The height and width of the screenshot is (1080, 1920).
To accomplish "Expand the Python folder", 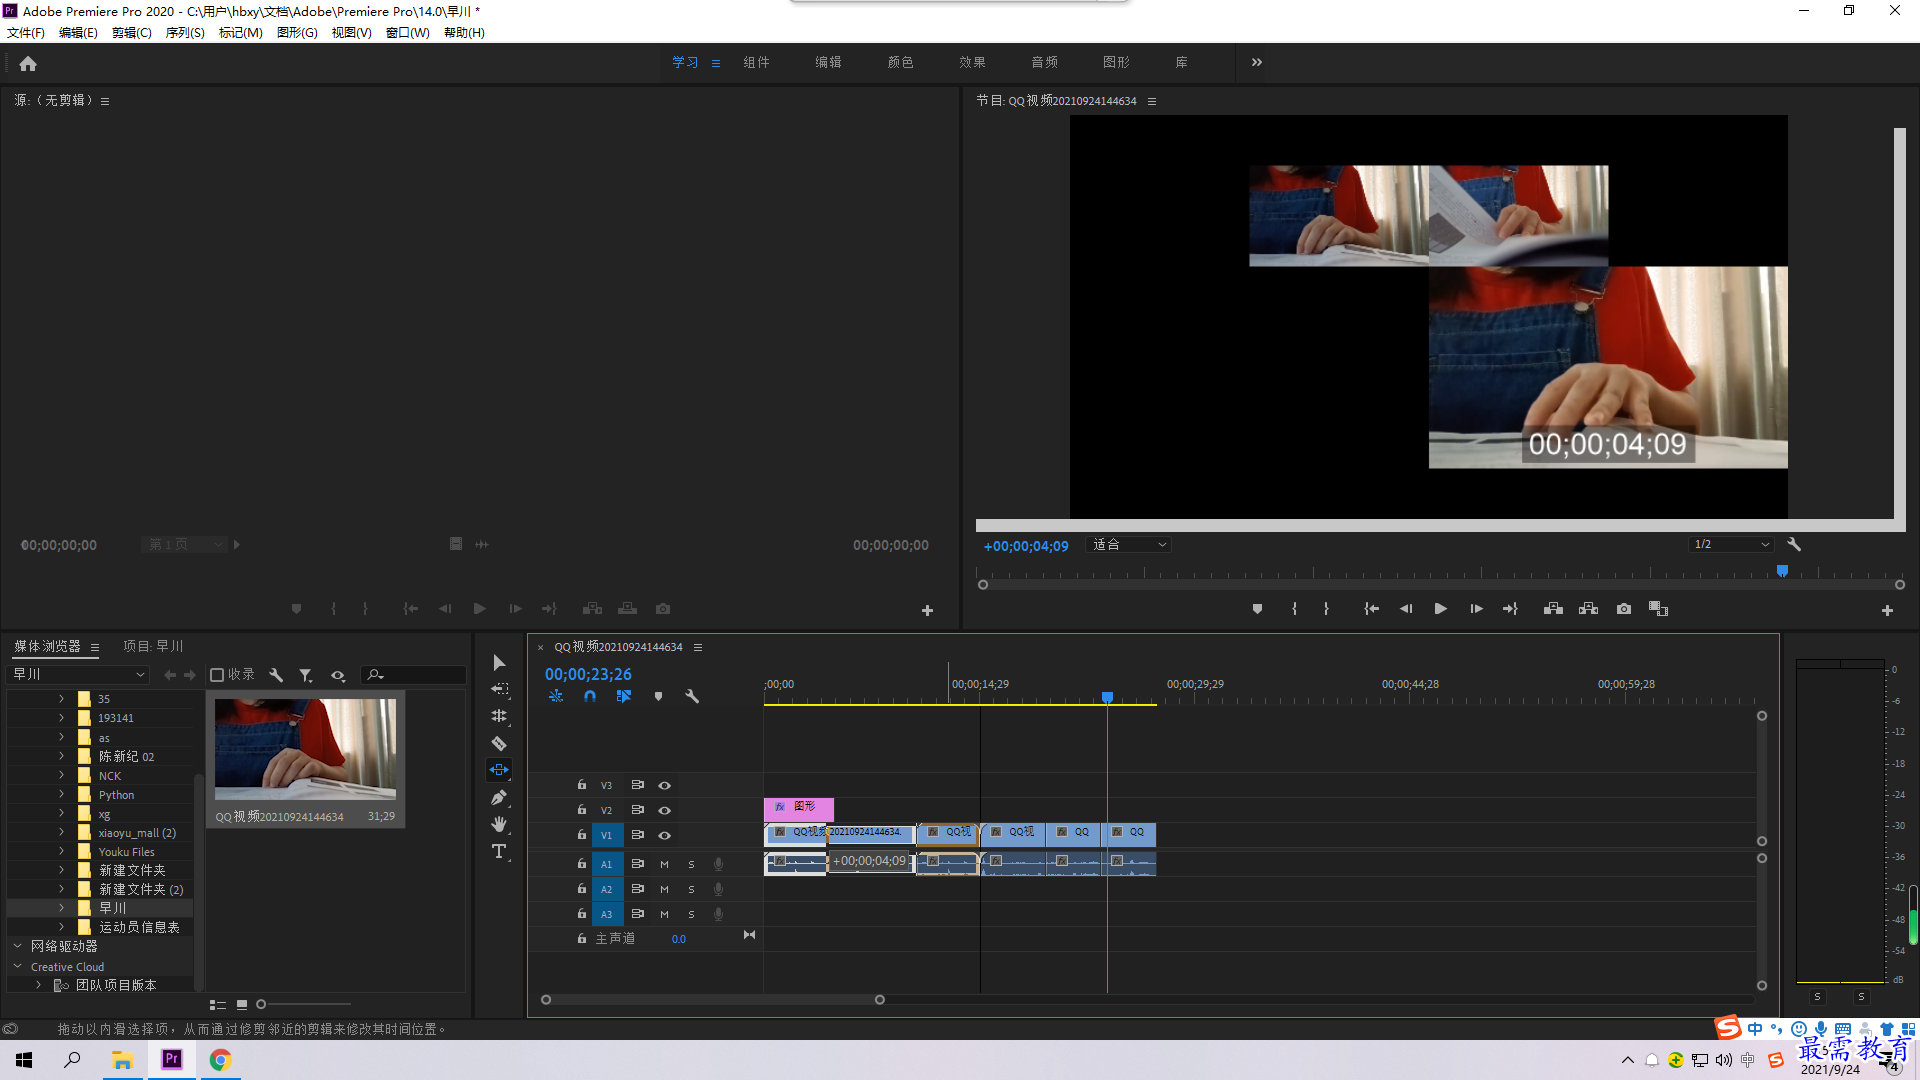I will (x=61, y=795).
